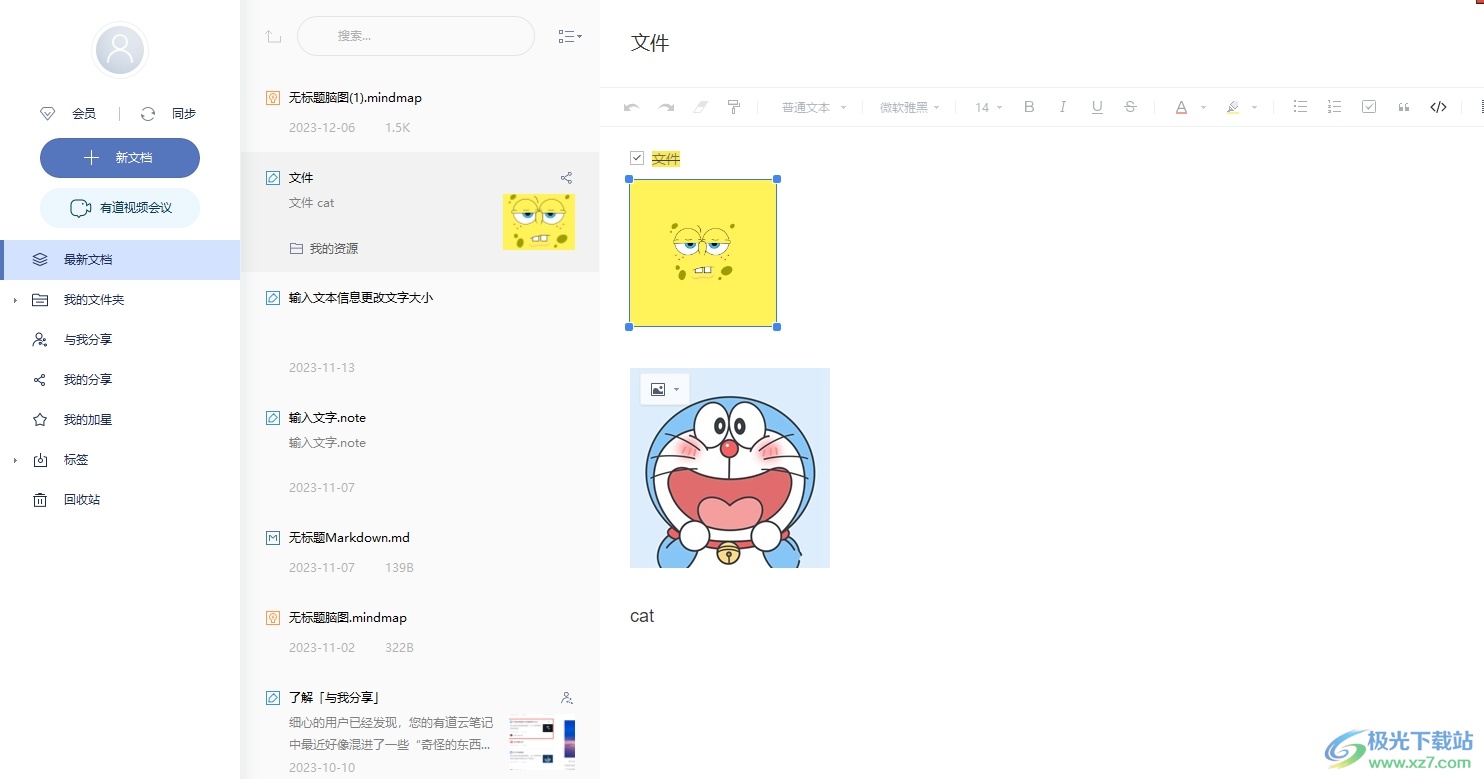Screen dimensions: 1484x779
Task: Select the eraser clear-format tool
Action: (x=700, y=107)
